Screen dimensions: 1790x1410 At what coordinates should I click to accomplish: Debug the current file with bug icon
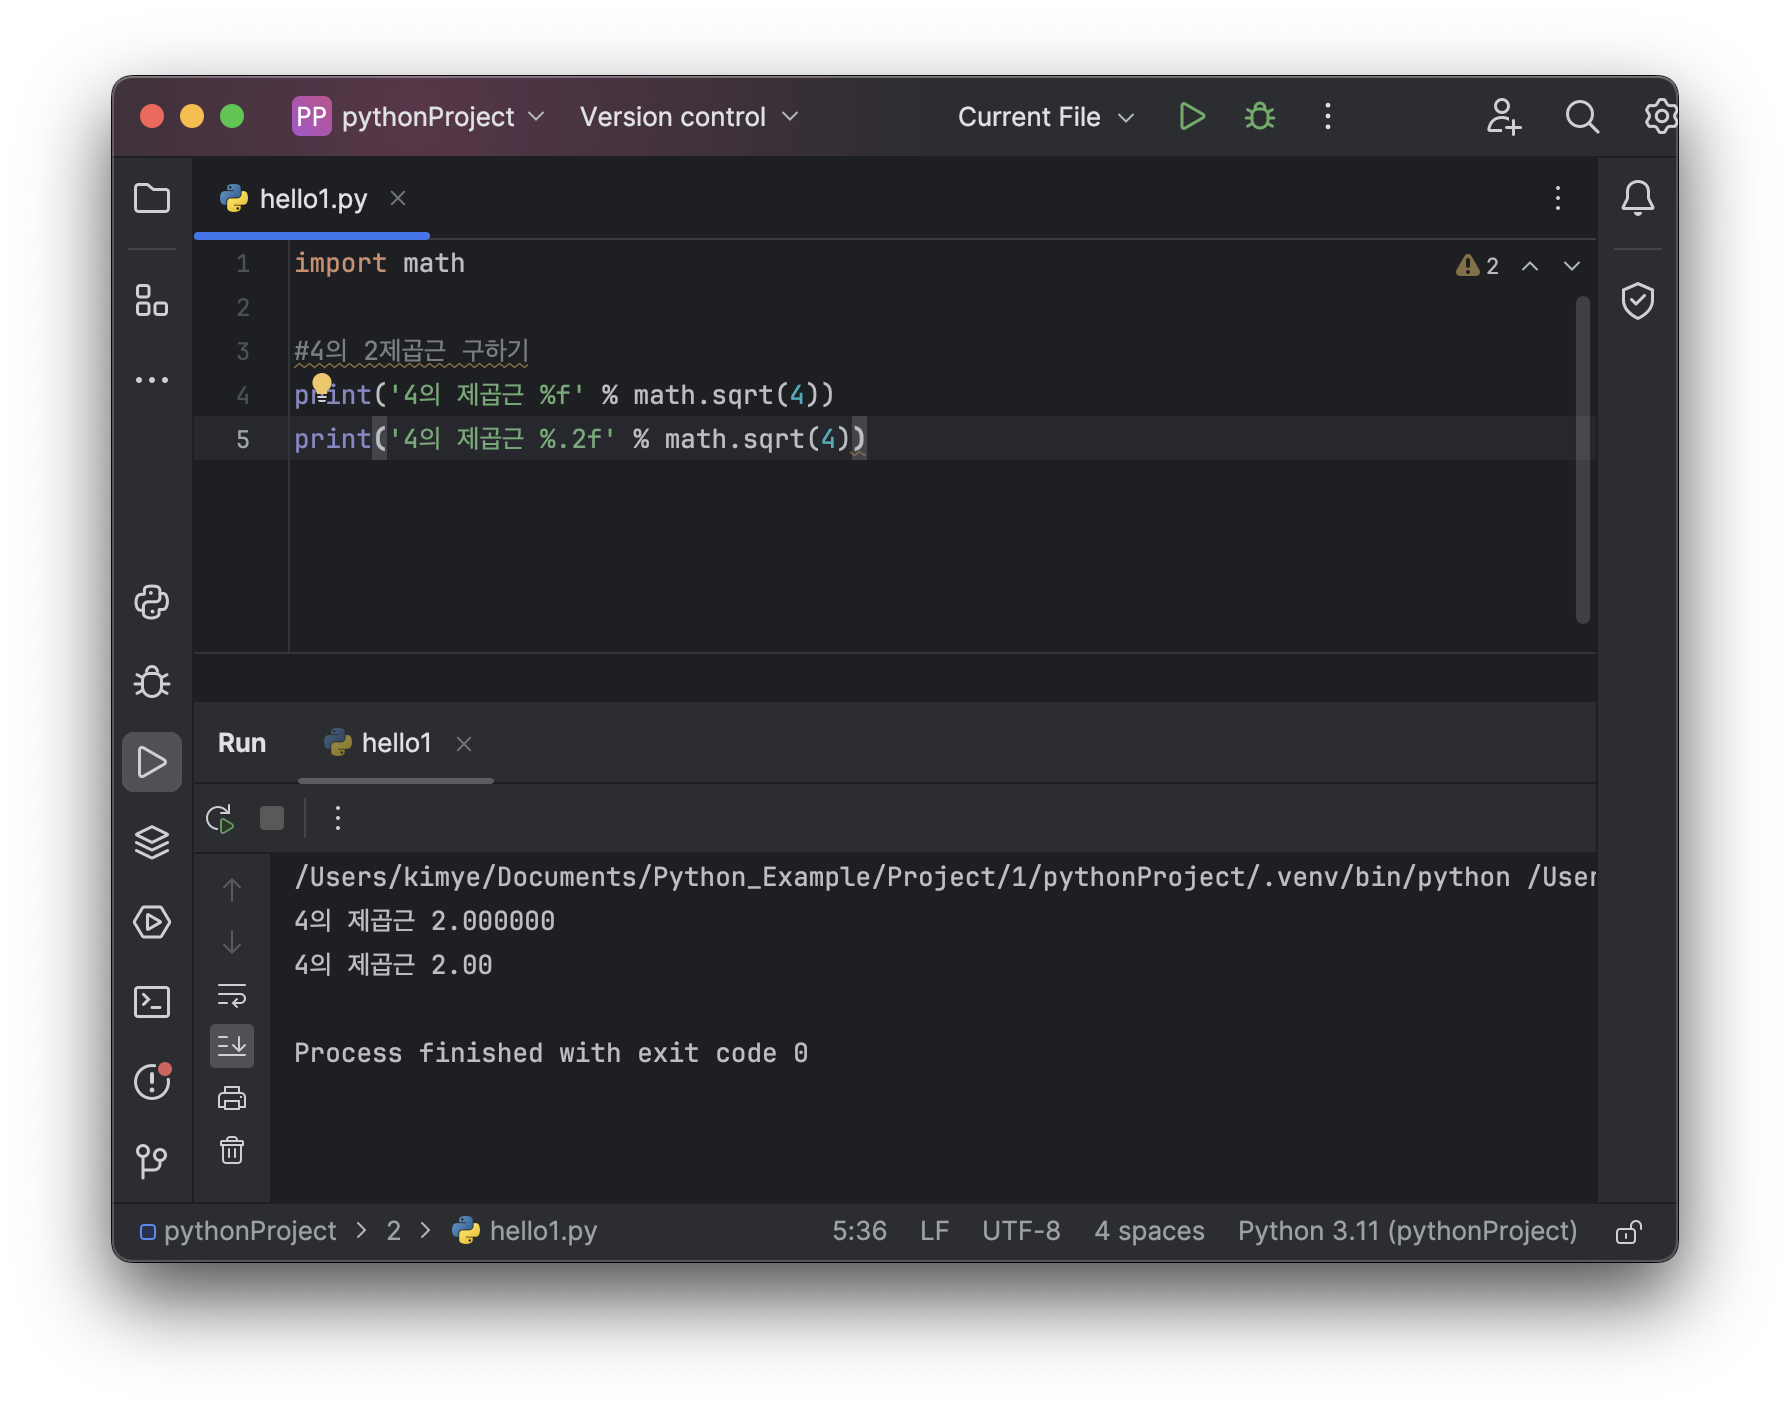click(x=1260, y=117)
